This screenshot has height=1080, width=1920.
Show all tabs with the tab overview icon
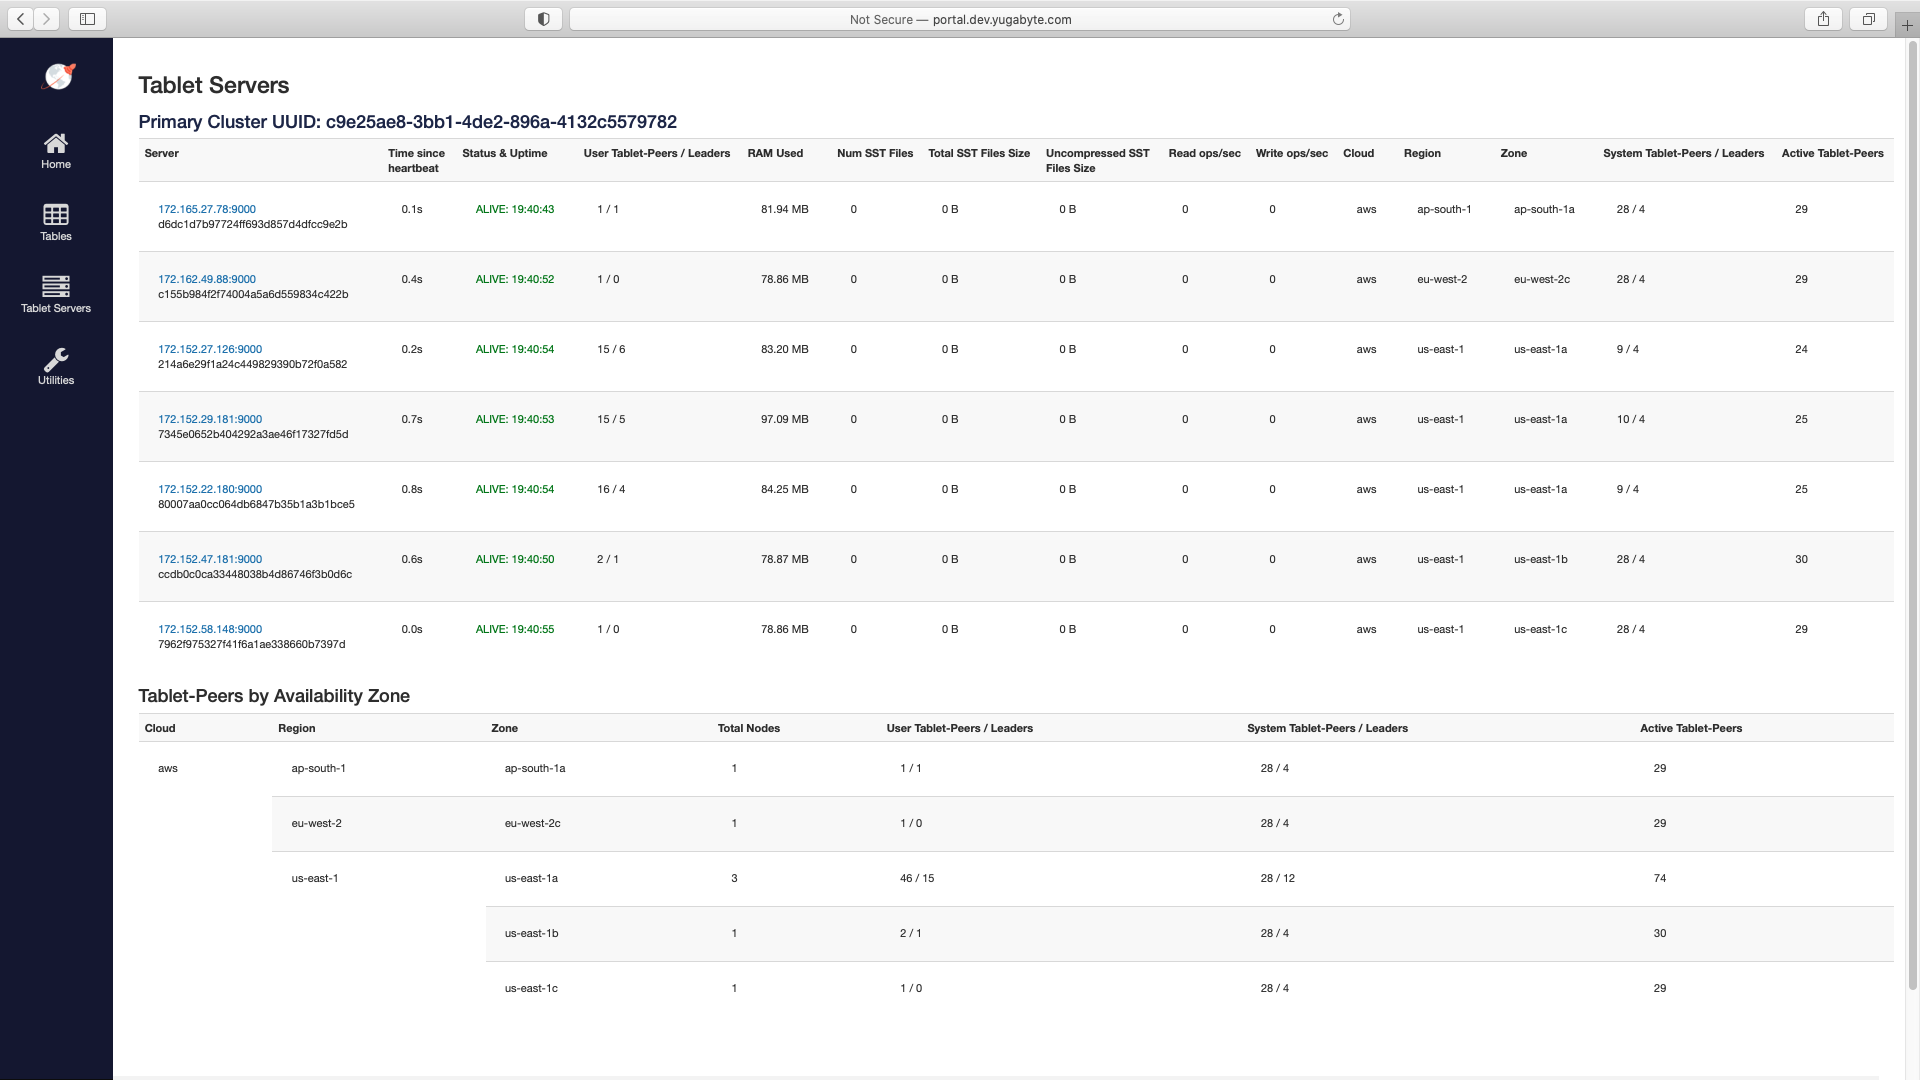coord(1868,18)
